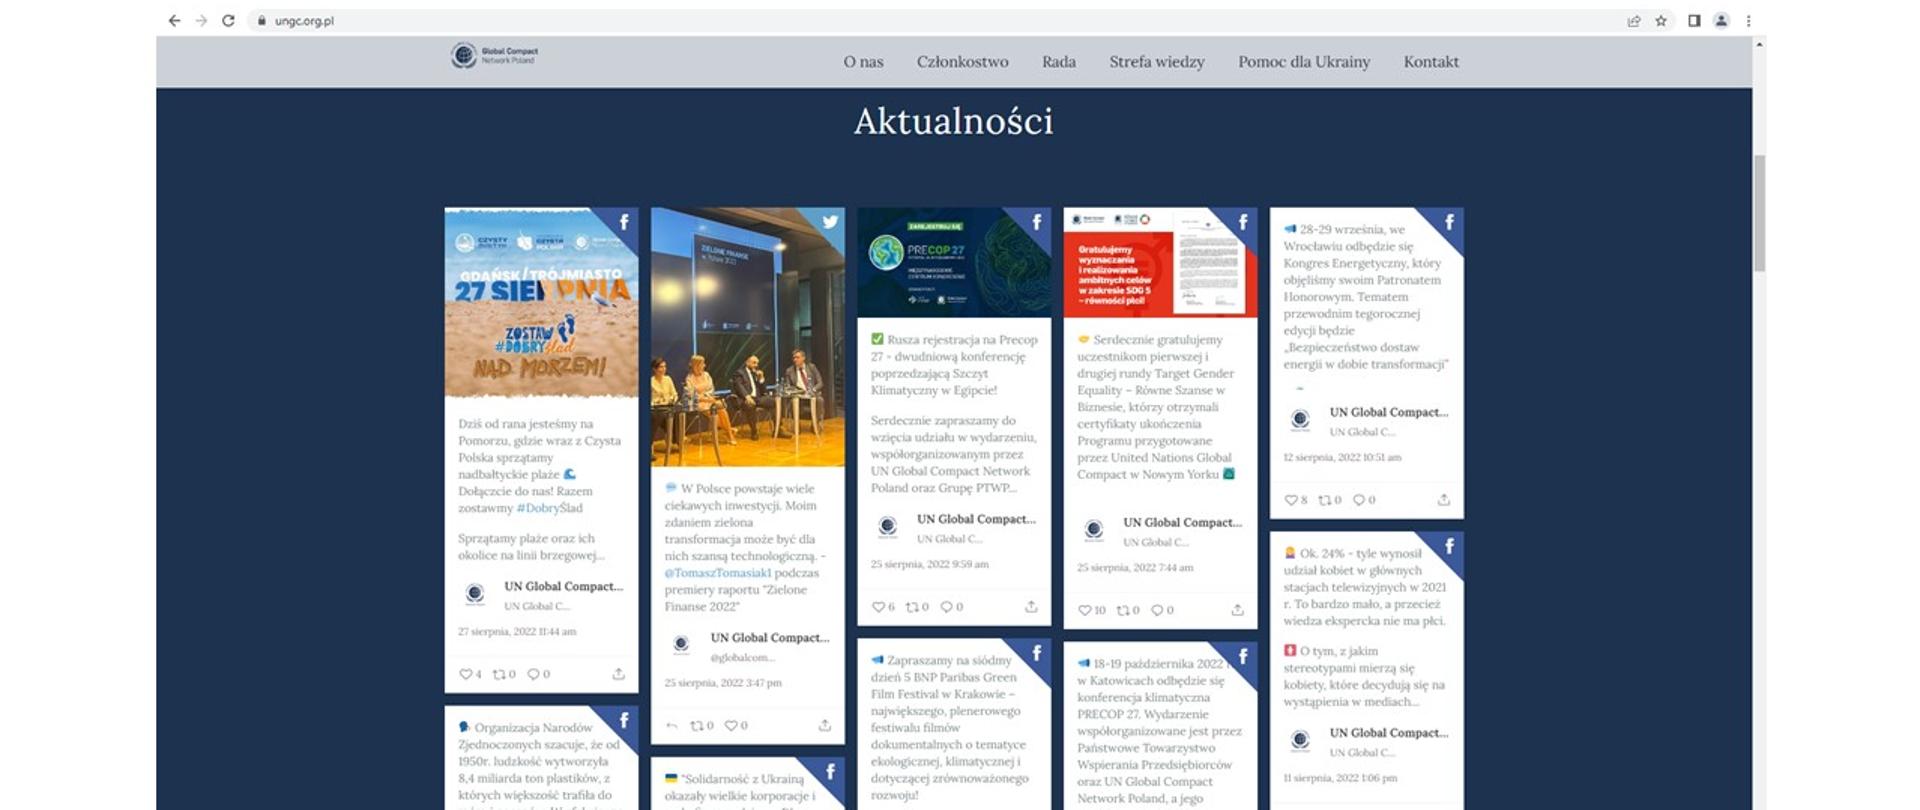
Task: Bookmark this page with the star icon
Action: (1661, 20)
